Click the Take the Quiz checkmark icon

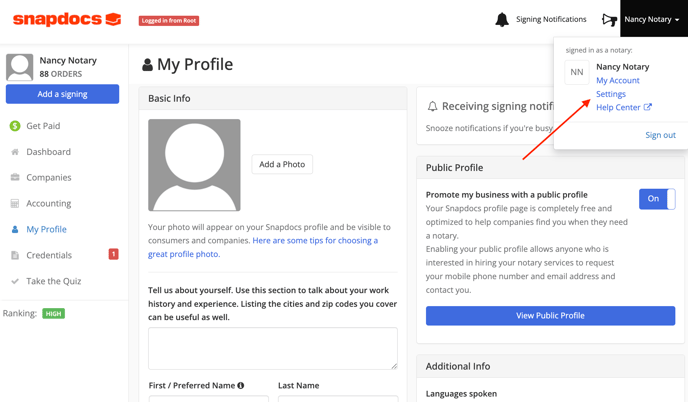click(15, 282)
